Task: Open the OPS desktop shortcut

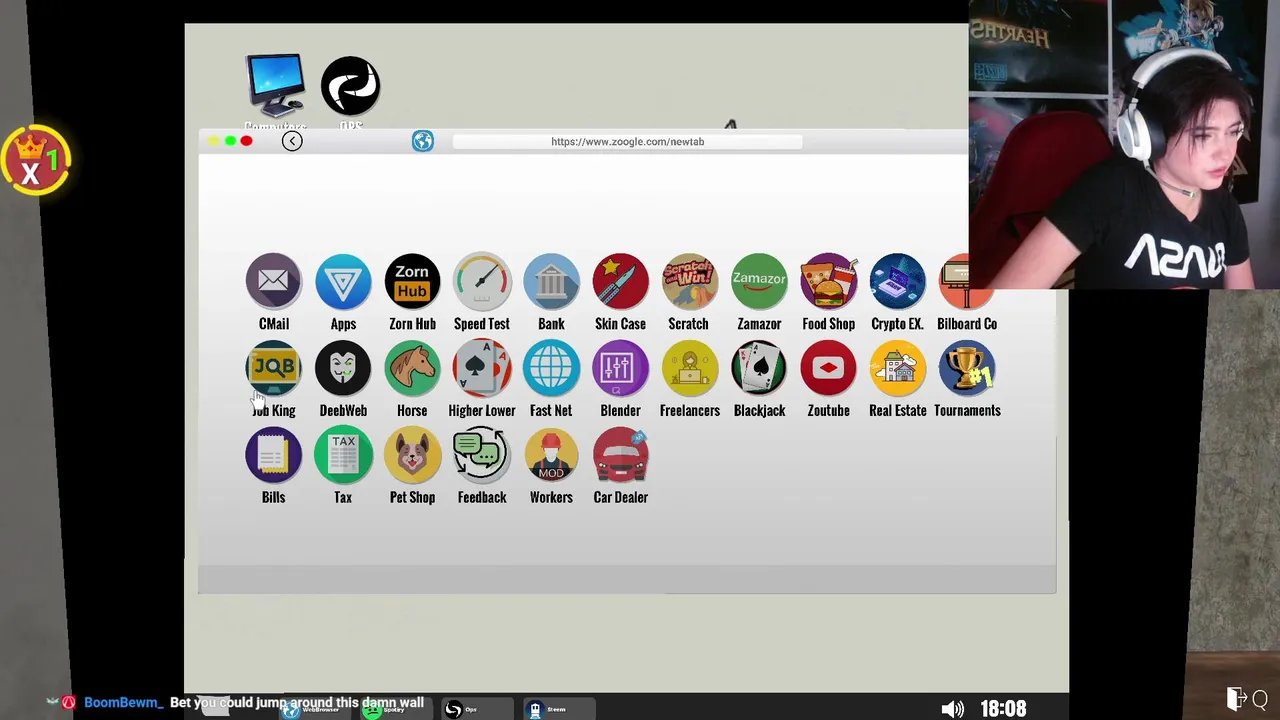Action: point(350,86)
